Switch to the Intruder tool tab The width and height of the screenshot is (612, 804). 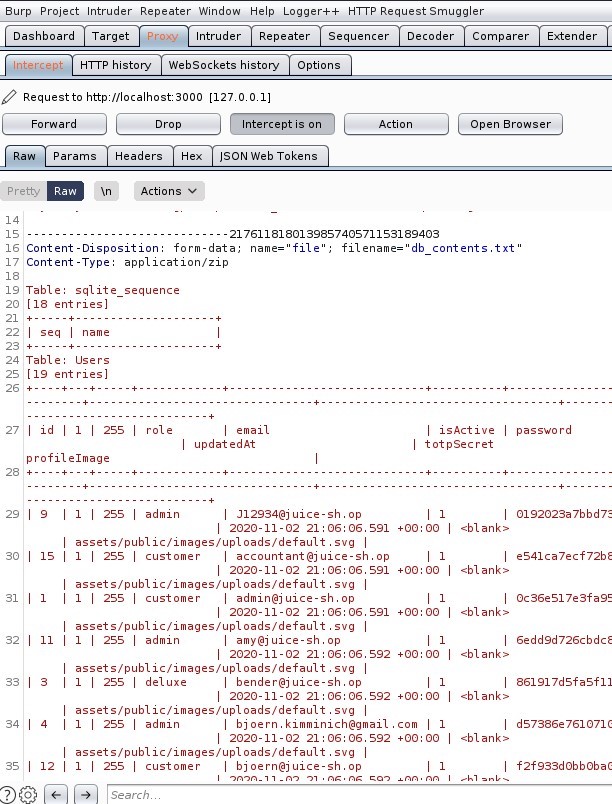pyautogui.click(x=218, y=36)
